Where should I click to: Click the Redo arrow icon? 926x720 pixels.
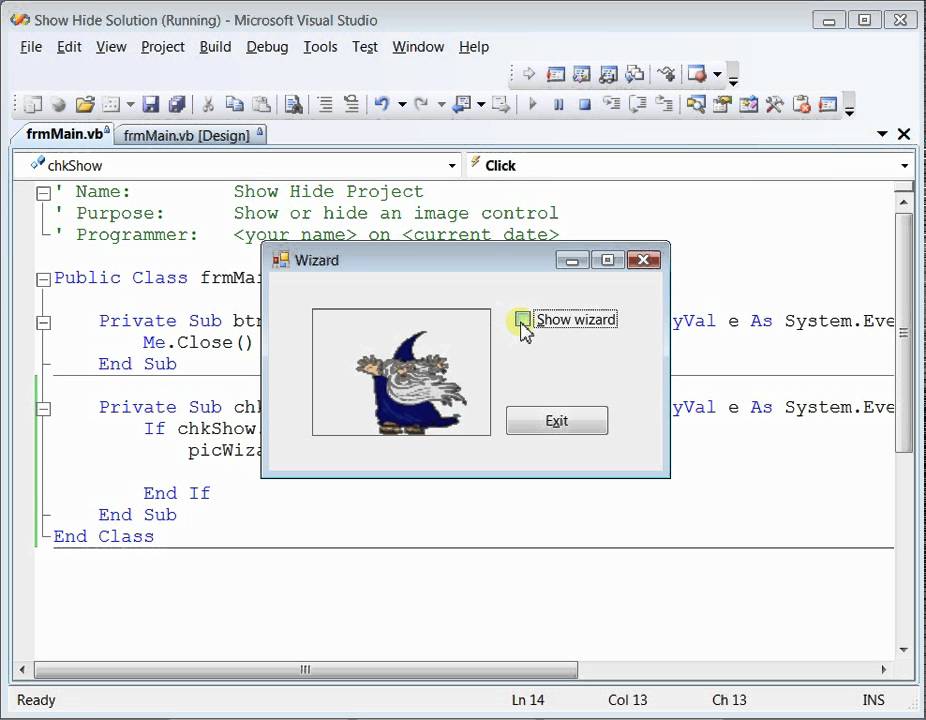point(421,105)
